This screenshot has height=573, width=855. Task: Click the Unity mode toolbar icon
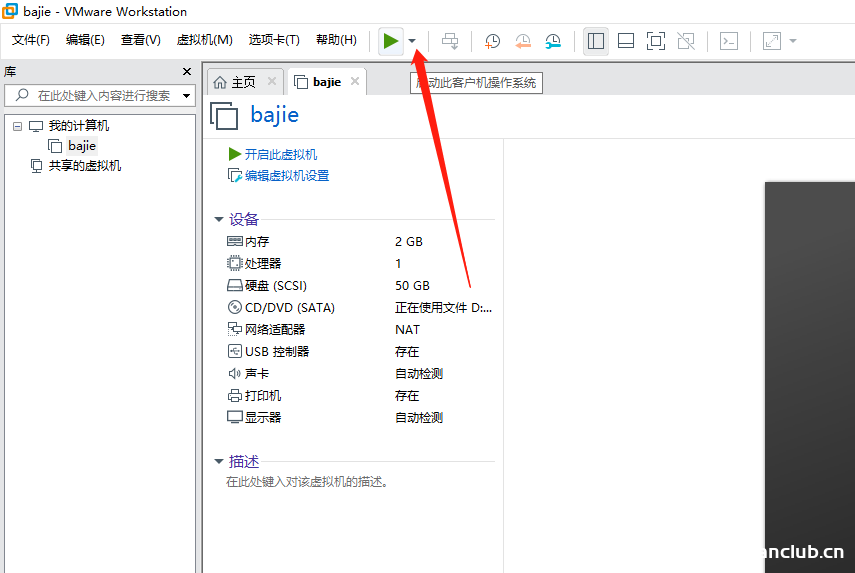(686, 41)
